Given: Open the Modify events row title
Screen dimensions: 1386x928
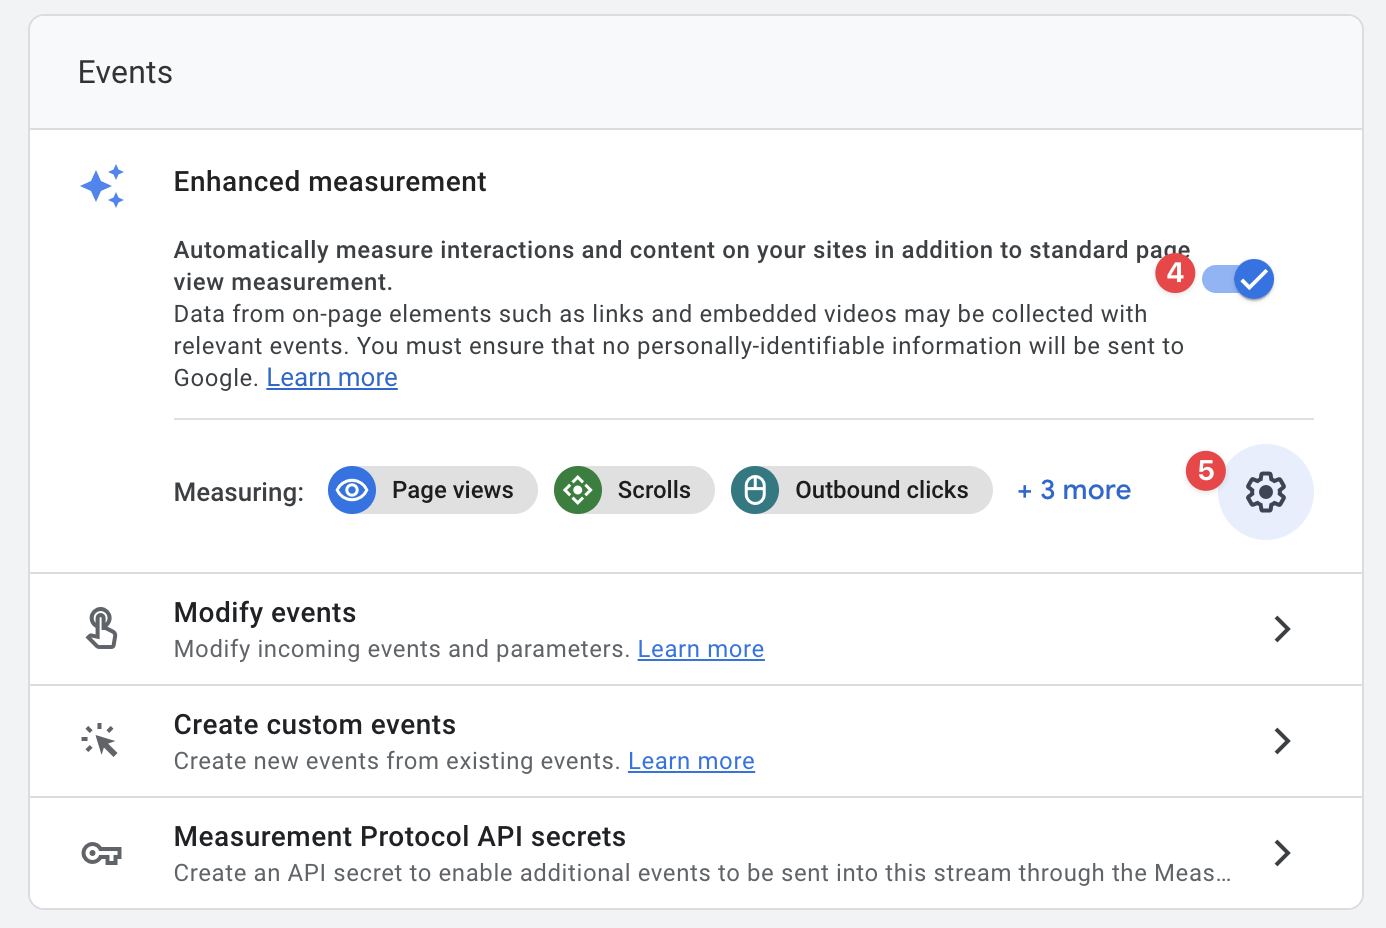Looking at the screenshot, I should (x=265, y=613).
